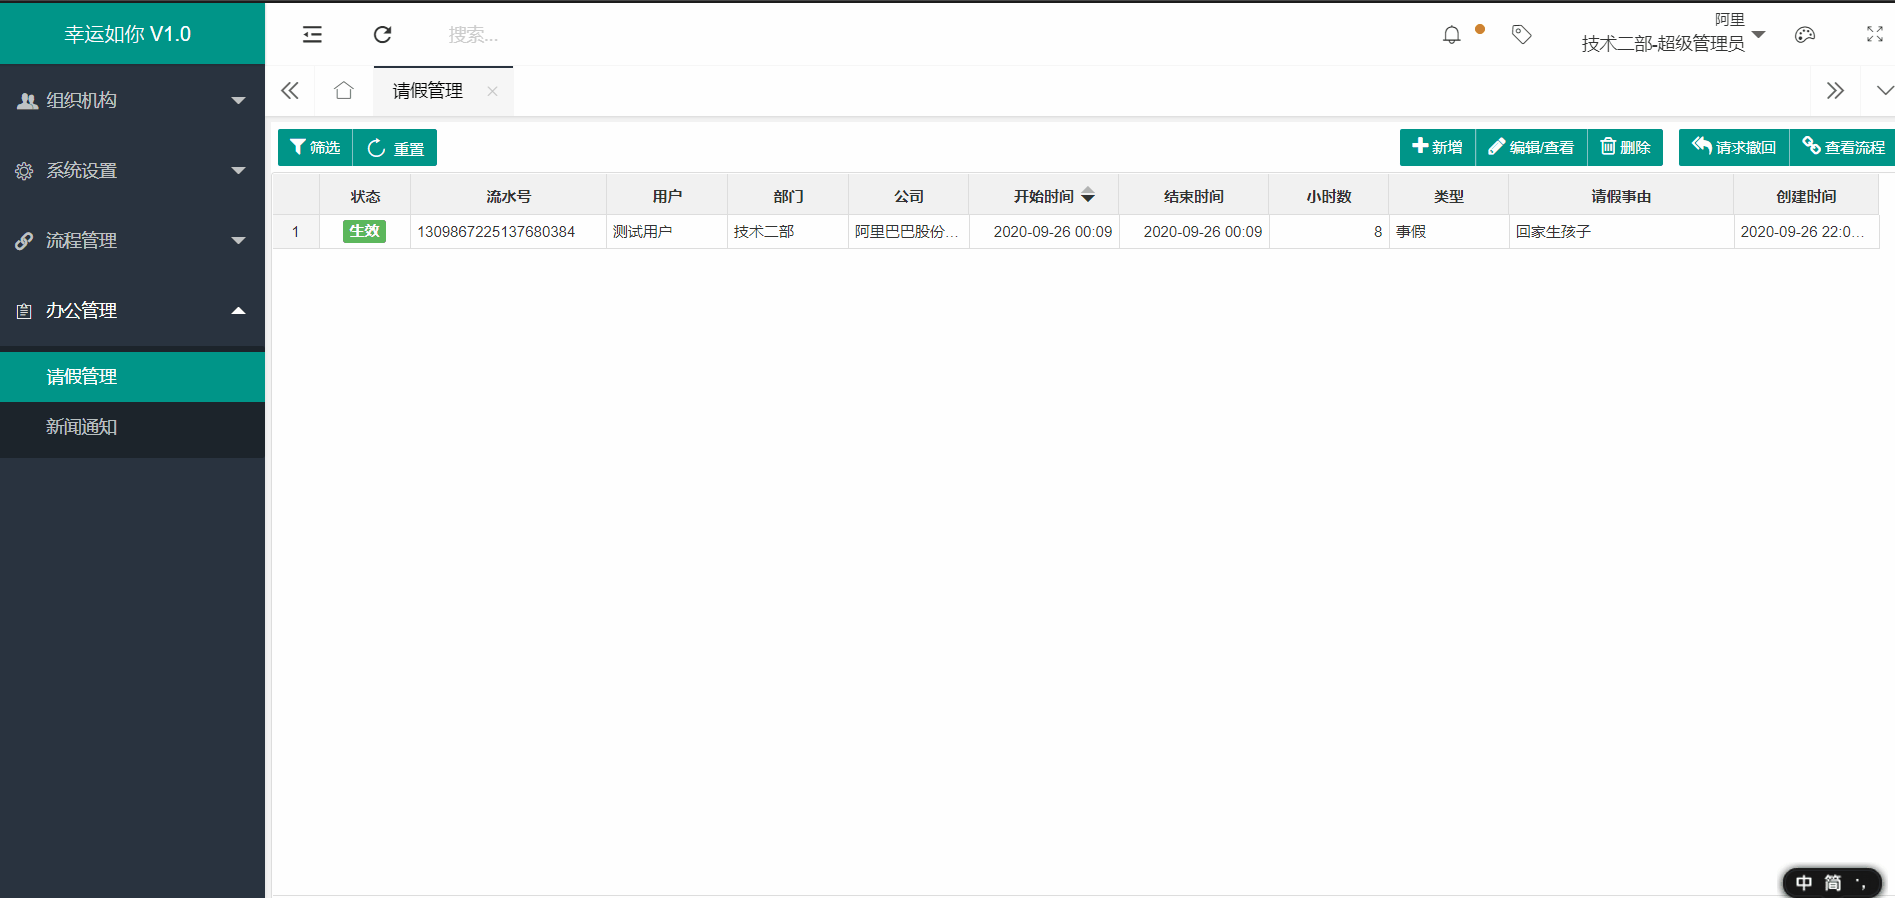The image size is (1895, 898).
Task: Click the 生效 status badge
Action: 364,231
